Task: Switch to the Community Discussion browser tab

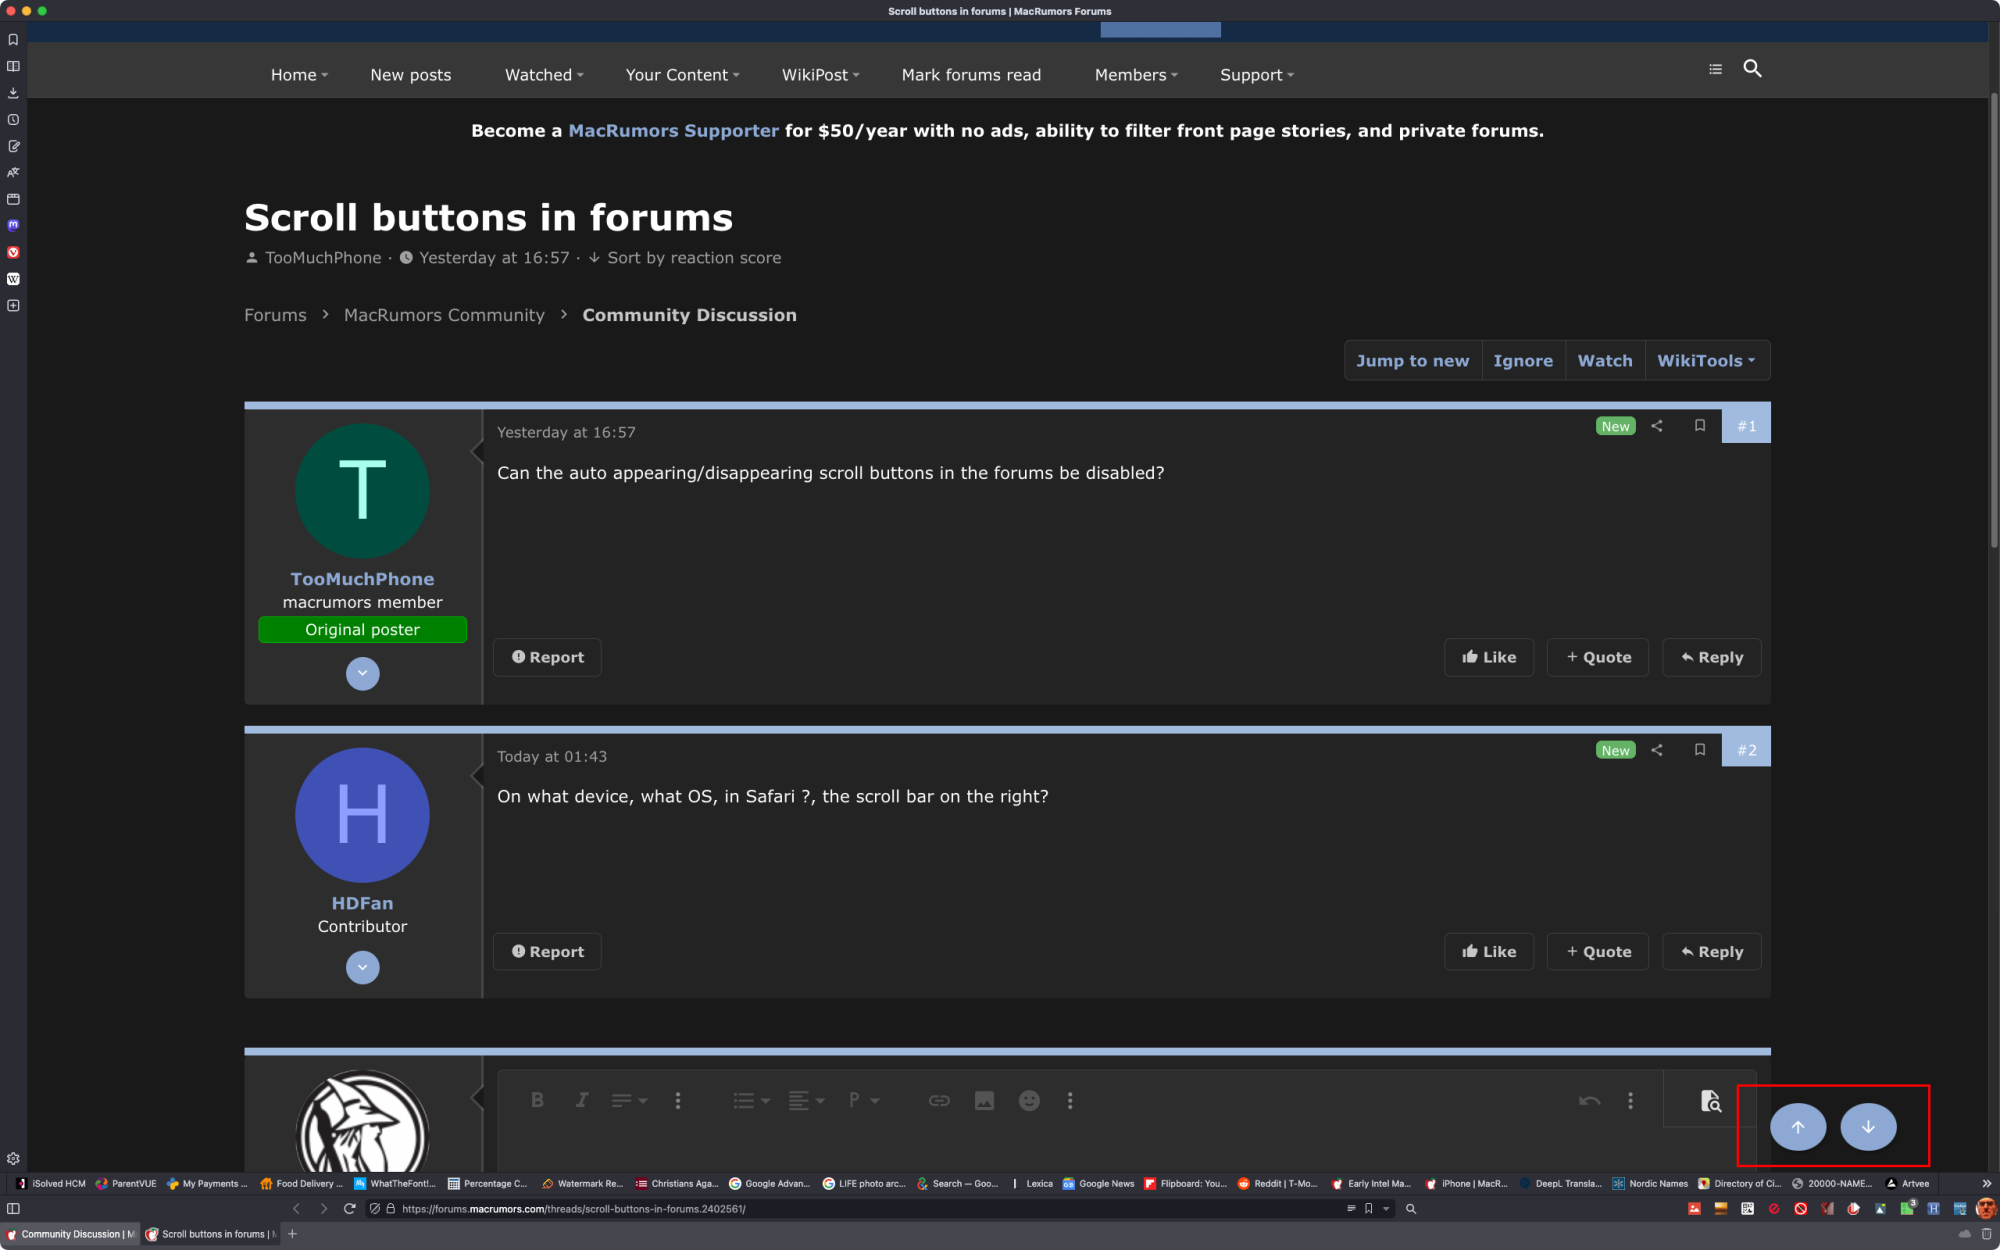Action: [x=72, y=1234]
